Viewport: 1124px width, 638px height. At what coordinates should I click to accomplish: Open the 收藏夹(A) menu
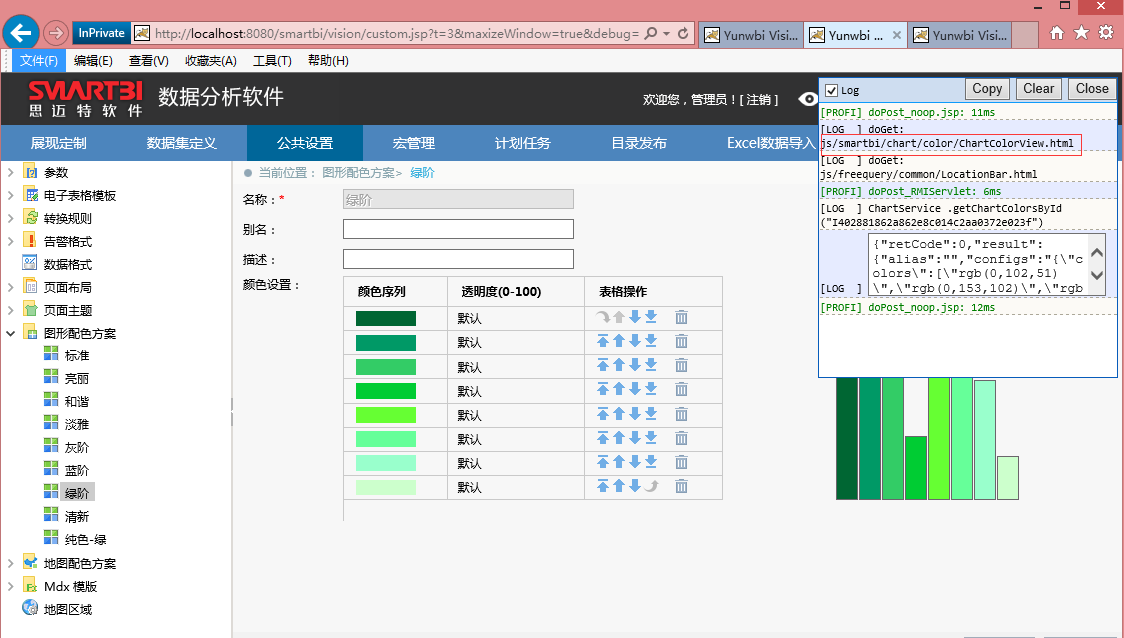coord(211,61)
